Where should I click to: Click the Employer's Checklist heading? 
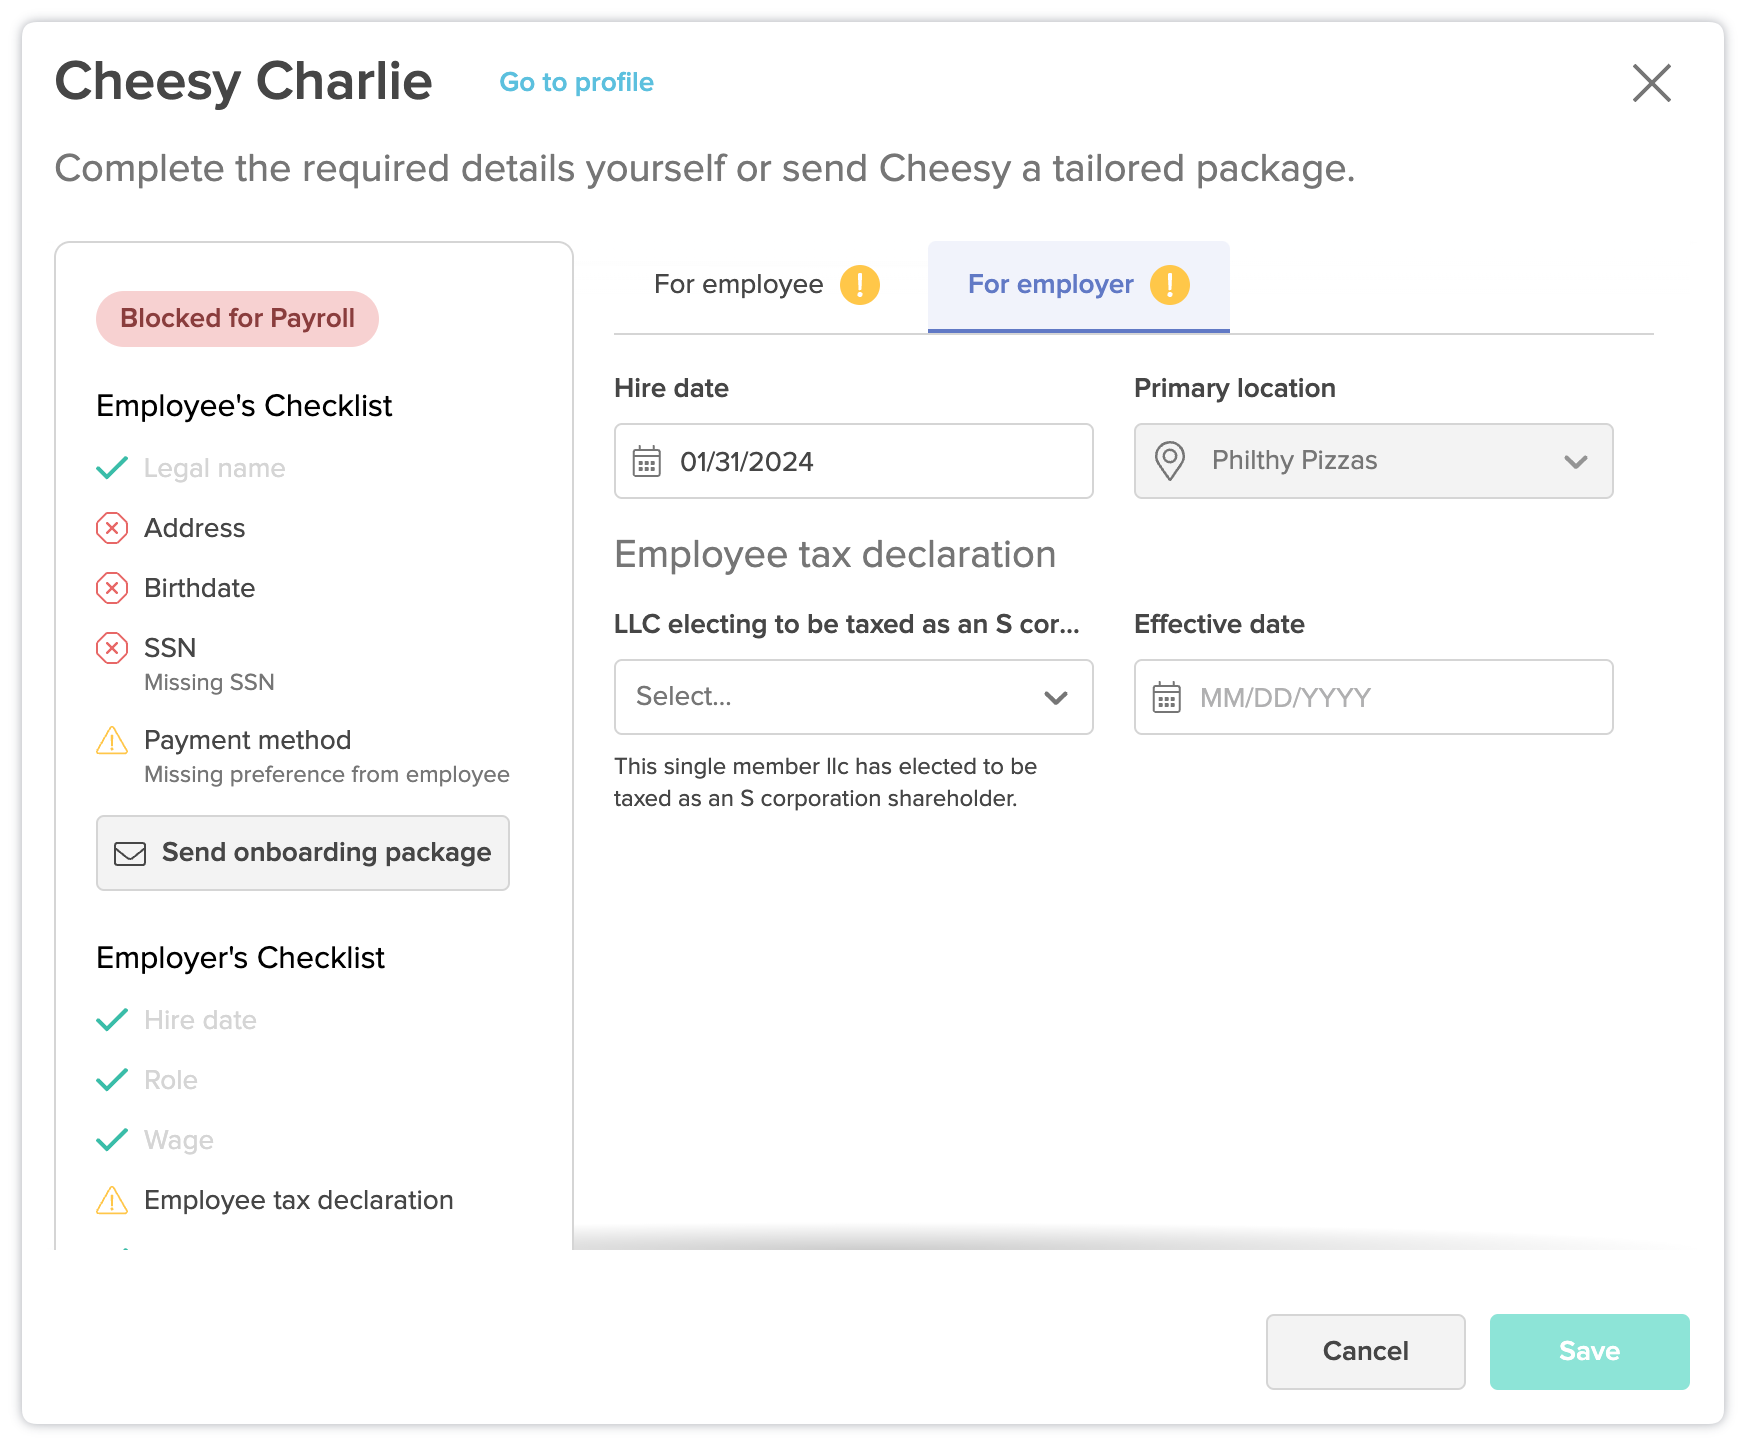(x=240, y=958)
